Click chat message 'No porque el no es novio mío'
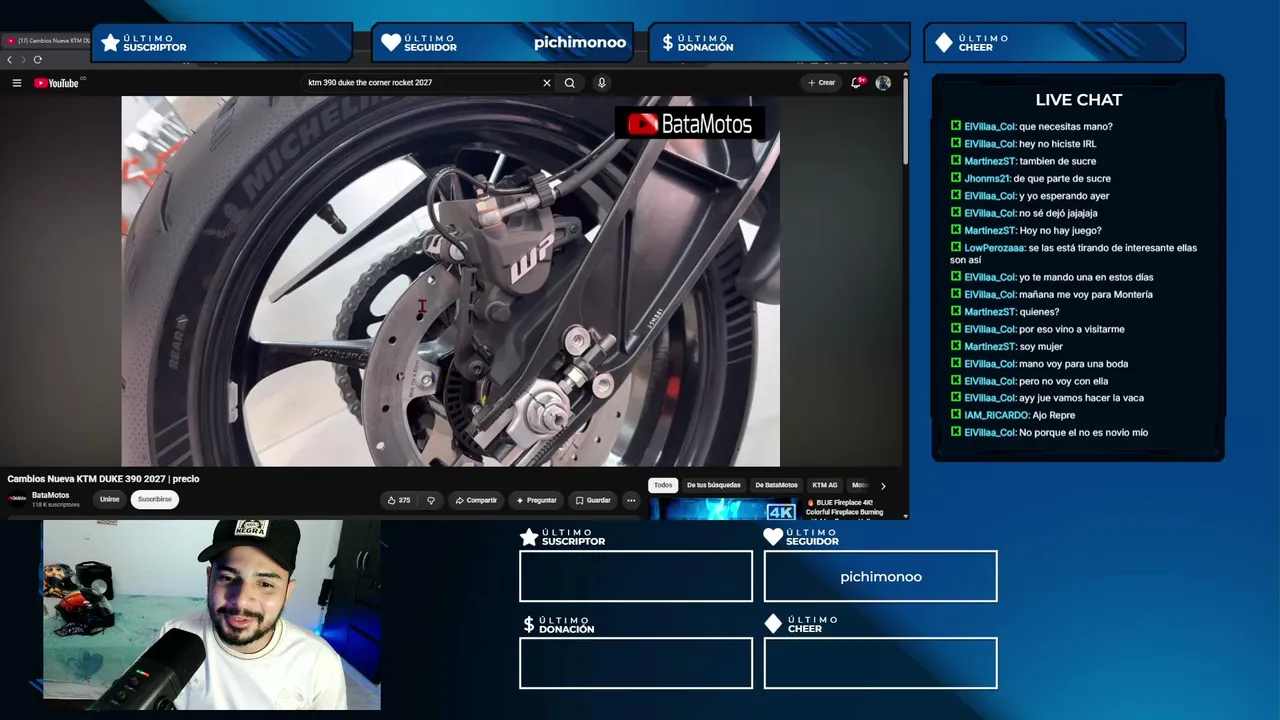Viewport: 1280px width, 720px height. pyautogui.click(x=1083, y=433)
